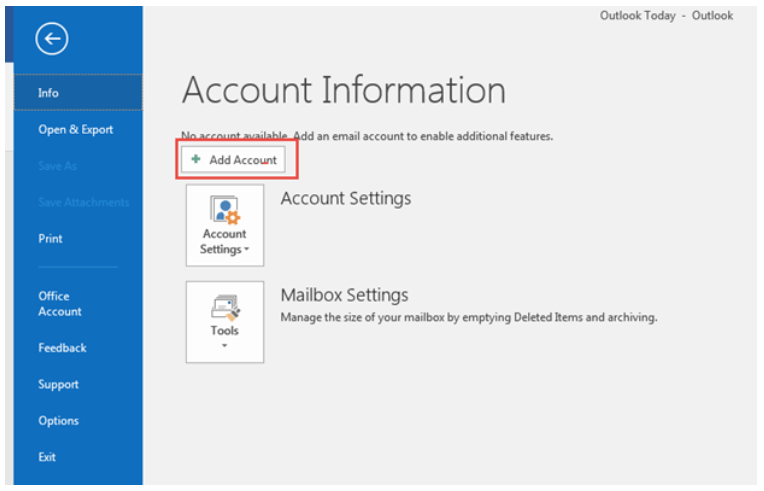
Task: Click the green plus icon beside Add Account
Action: click(x=196, y=160)
